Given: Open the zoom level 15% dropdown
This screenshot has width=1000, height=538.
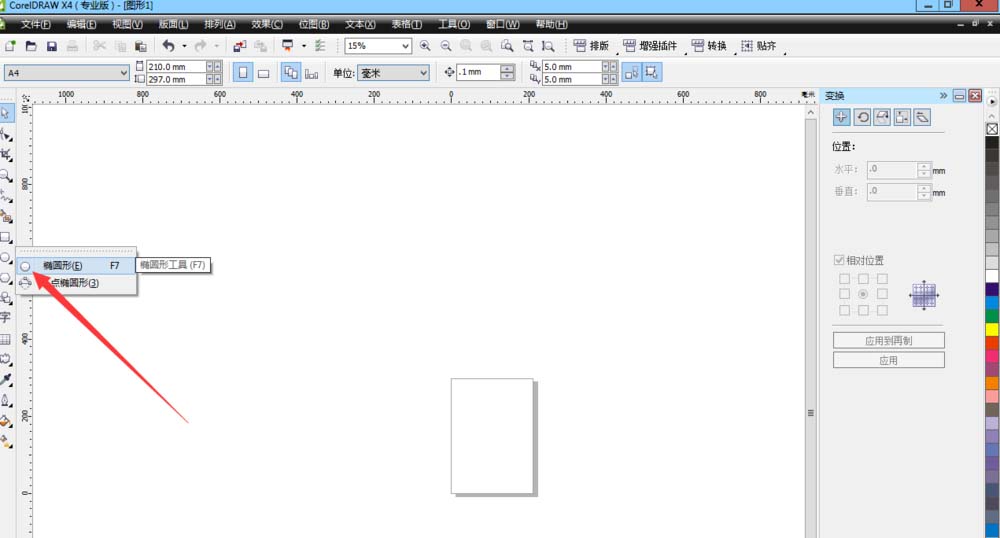Looking at the screenshot, I should [x=405, y=46].
